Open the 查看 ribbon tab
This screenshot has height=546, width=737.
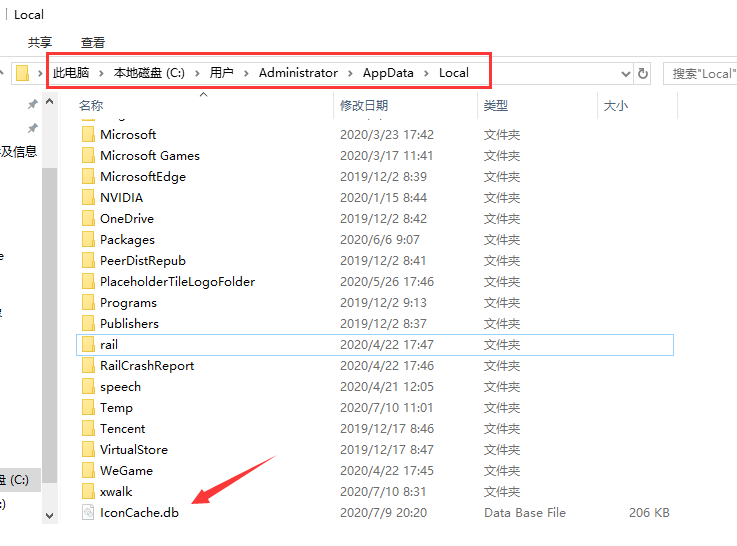[93, 42]
